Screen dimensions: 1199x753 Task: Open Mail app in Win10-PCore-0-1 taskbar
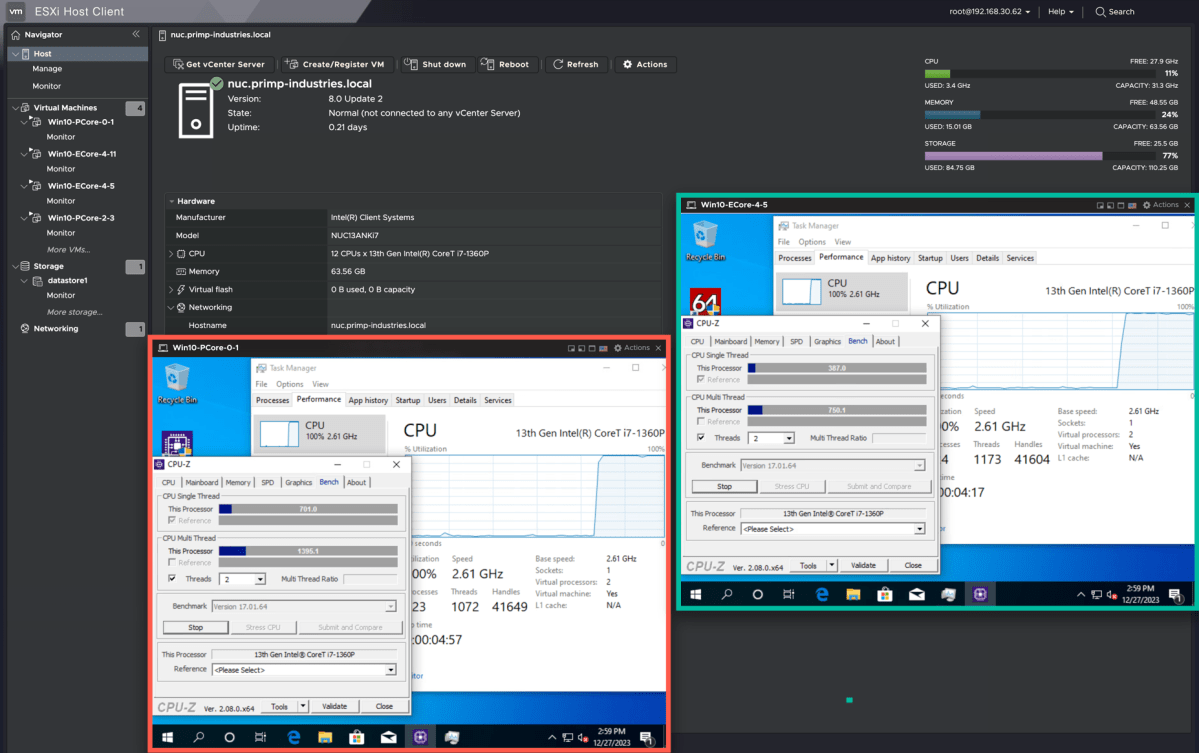click(388, 737)
